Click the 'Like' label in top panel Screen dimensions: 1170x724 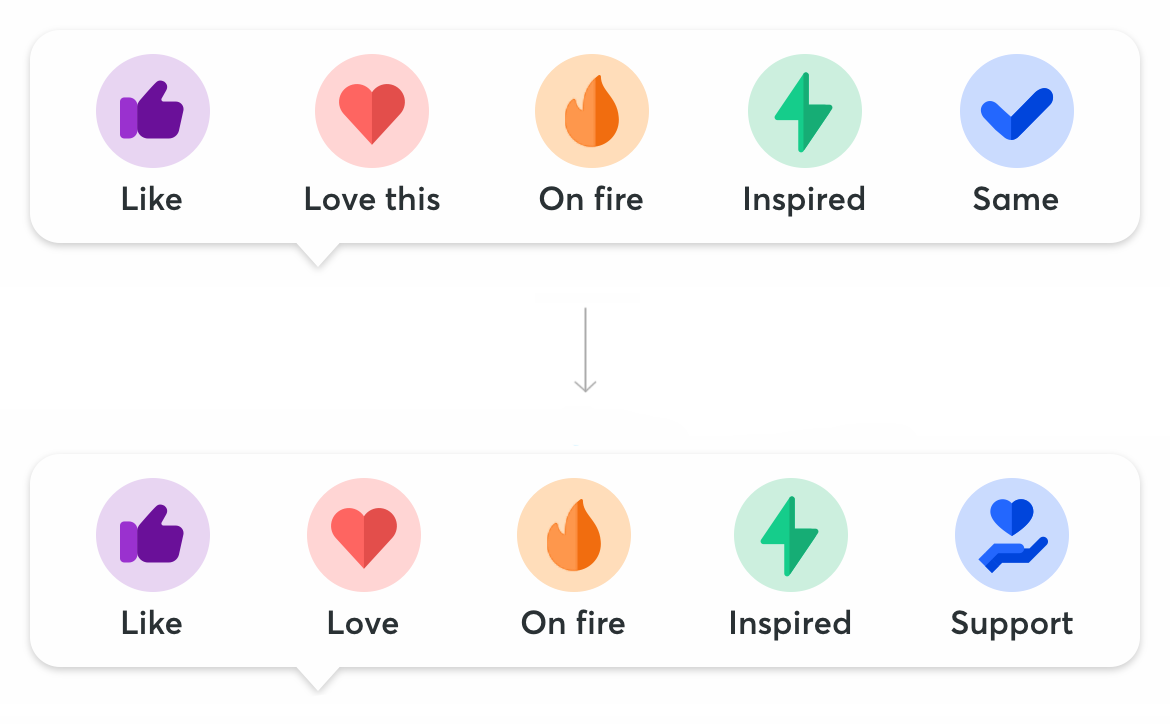(x=151, y=199)
